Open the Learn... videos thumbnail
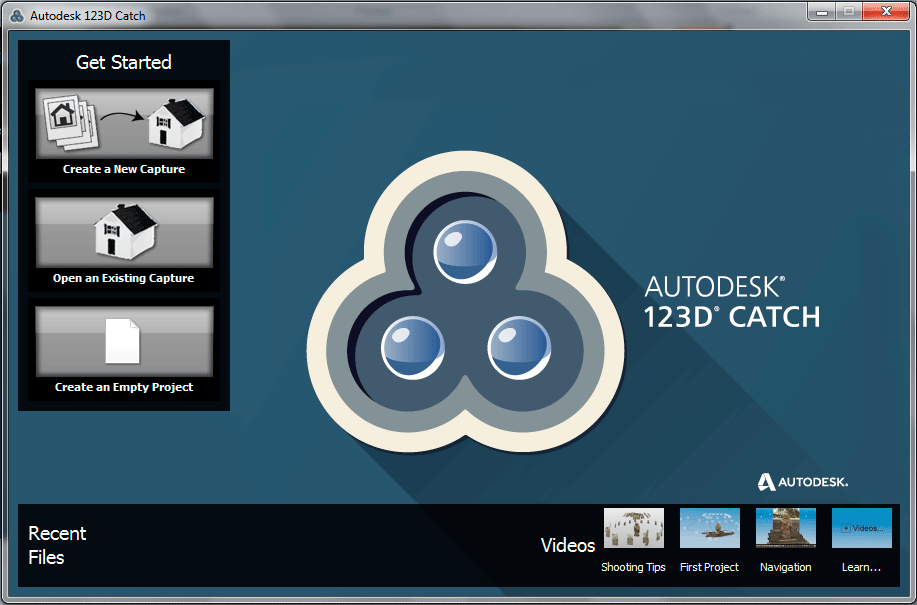 point(861,528)
